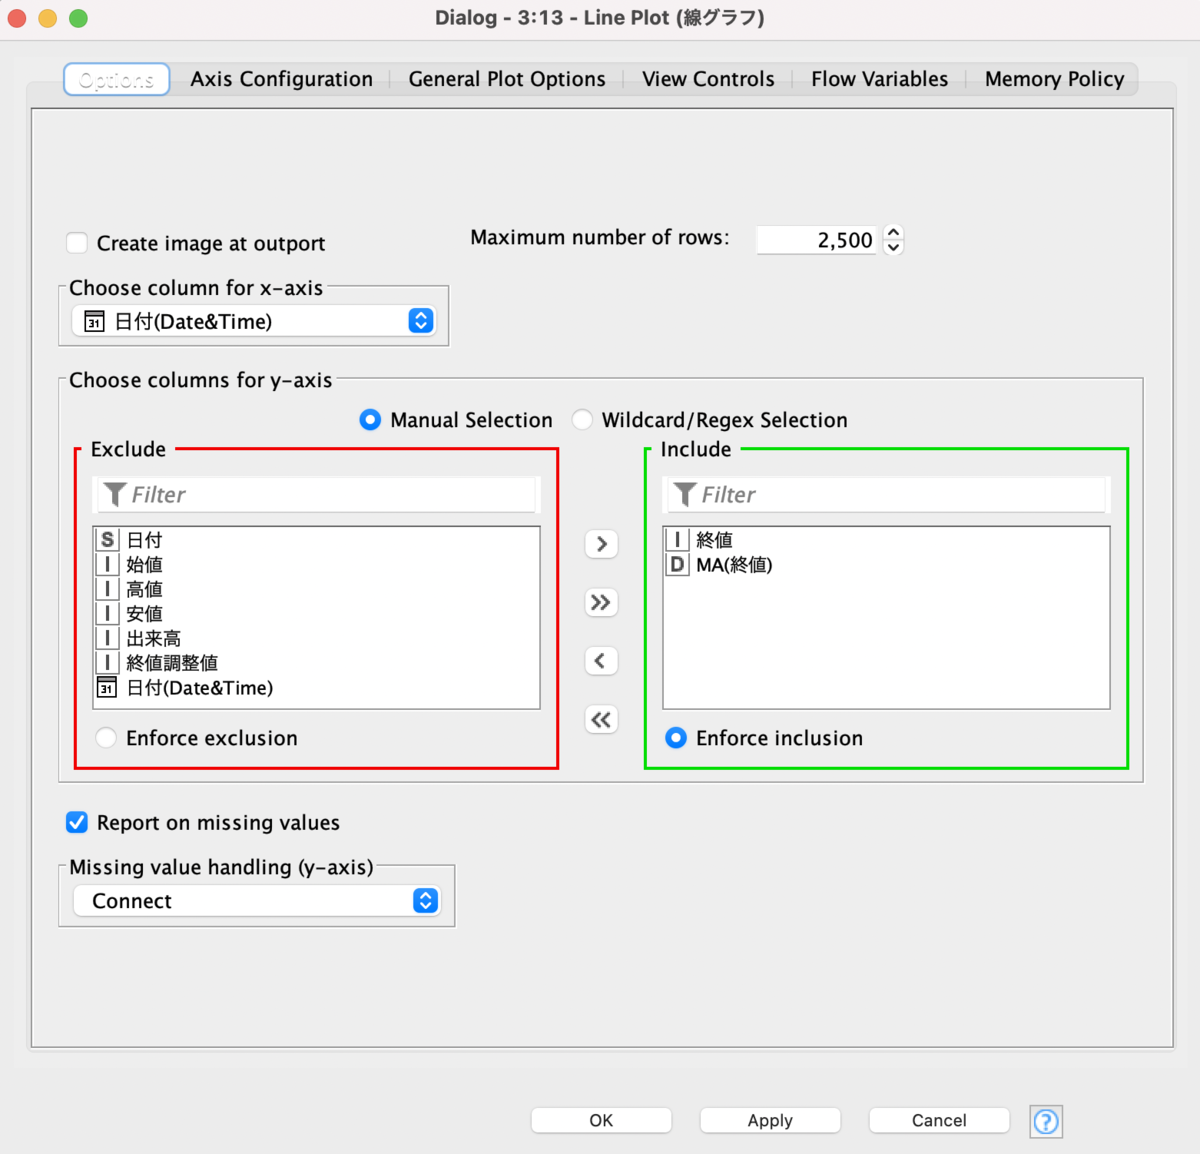Open the x-axis column dropdown
This screenshot has height=1154, width=1200.
pos(254,321)
